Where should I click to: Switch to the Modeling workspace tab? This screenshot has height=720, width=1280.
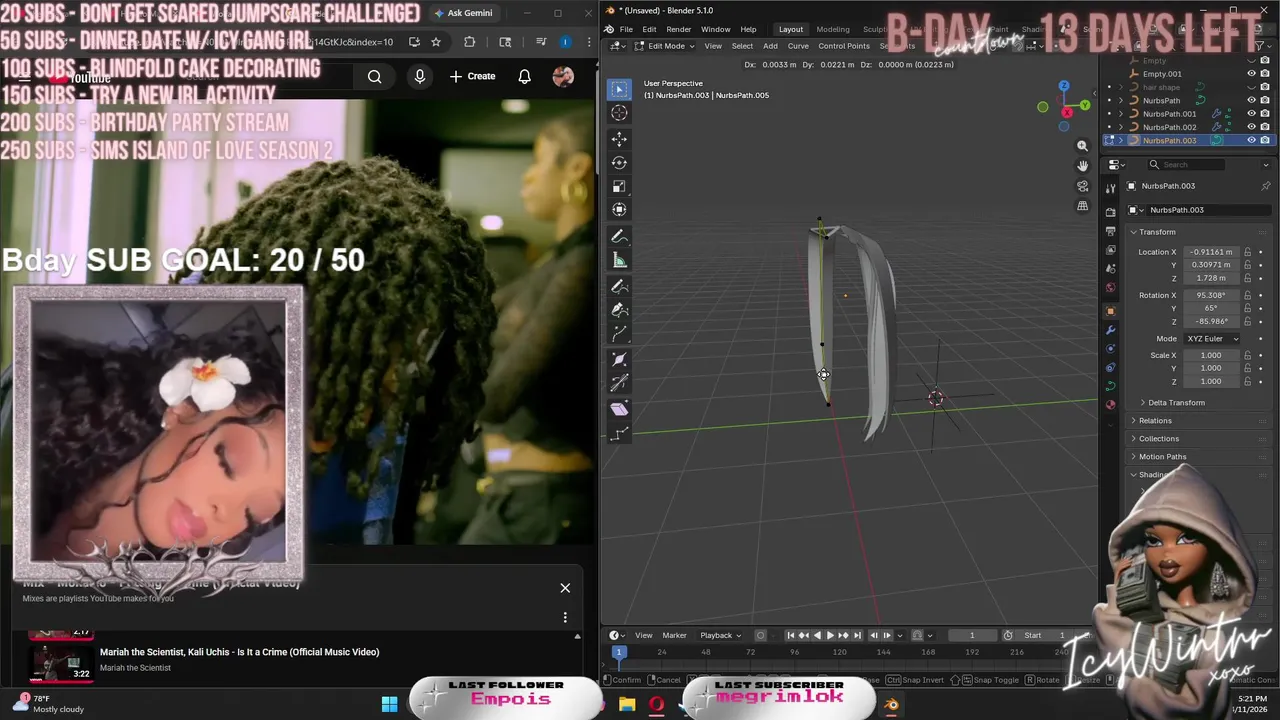pos(832,29)
